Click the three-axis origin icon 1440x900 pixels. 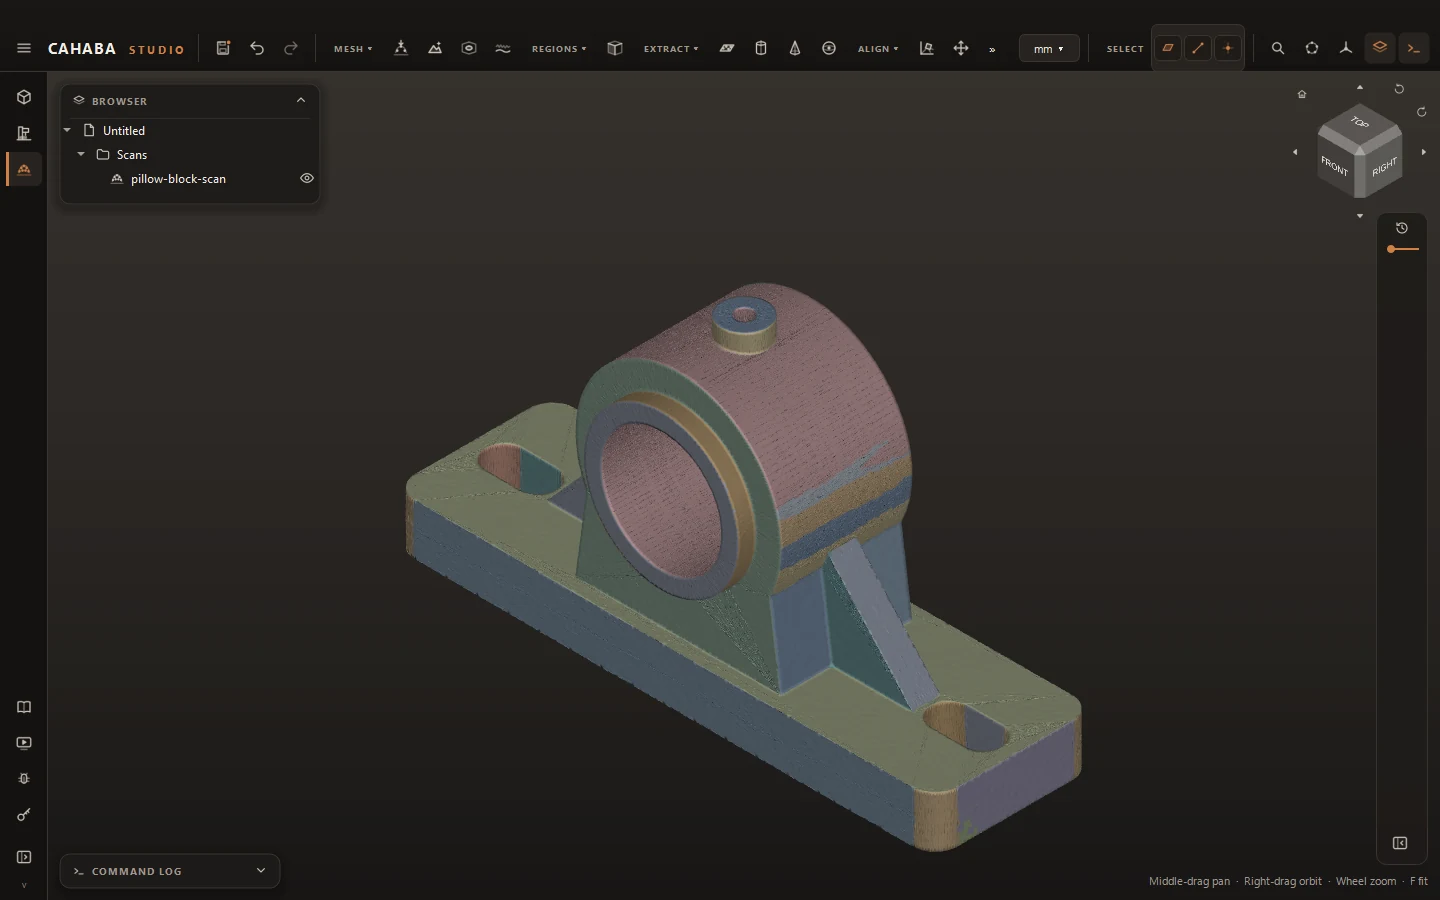click(1346, 48)
